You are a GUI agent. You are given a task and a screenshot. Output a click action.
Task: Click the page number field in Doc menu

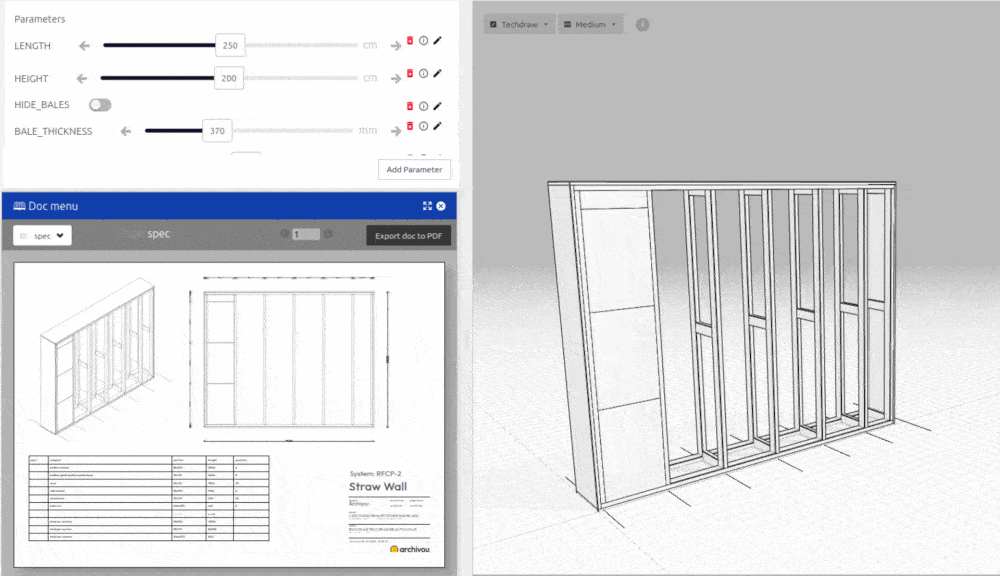point(305,234)
